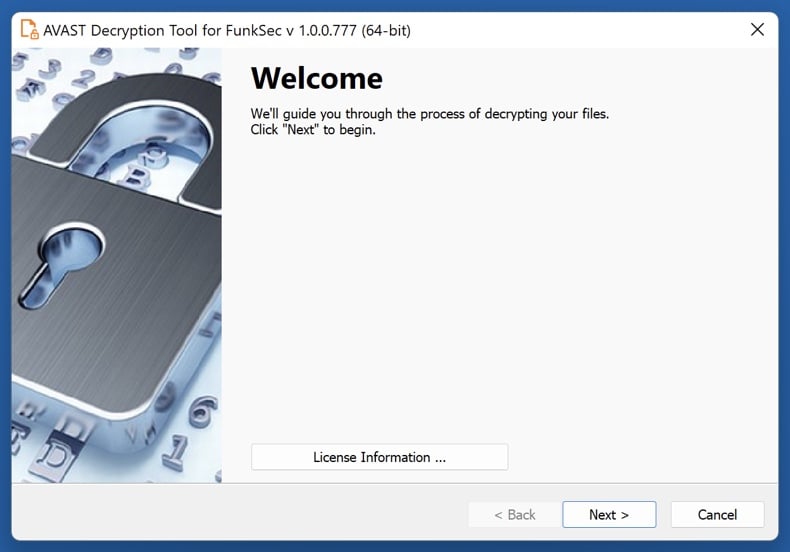Close the AVAST Decryption Tool window

tap(757, 30)
